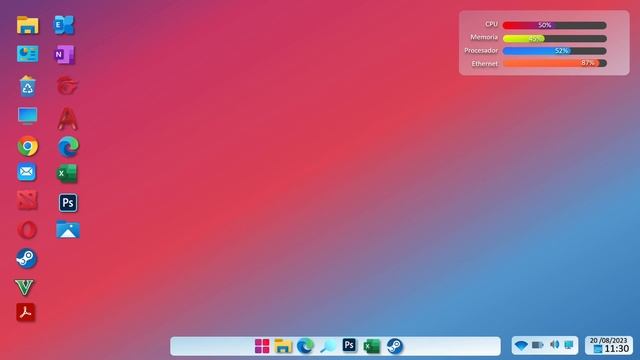This screenshot has width=640, height=360.
Task: Click the Ethernet label in widget
Action: [484, 63]
